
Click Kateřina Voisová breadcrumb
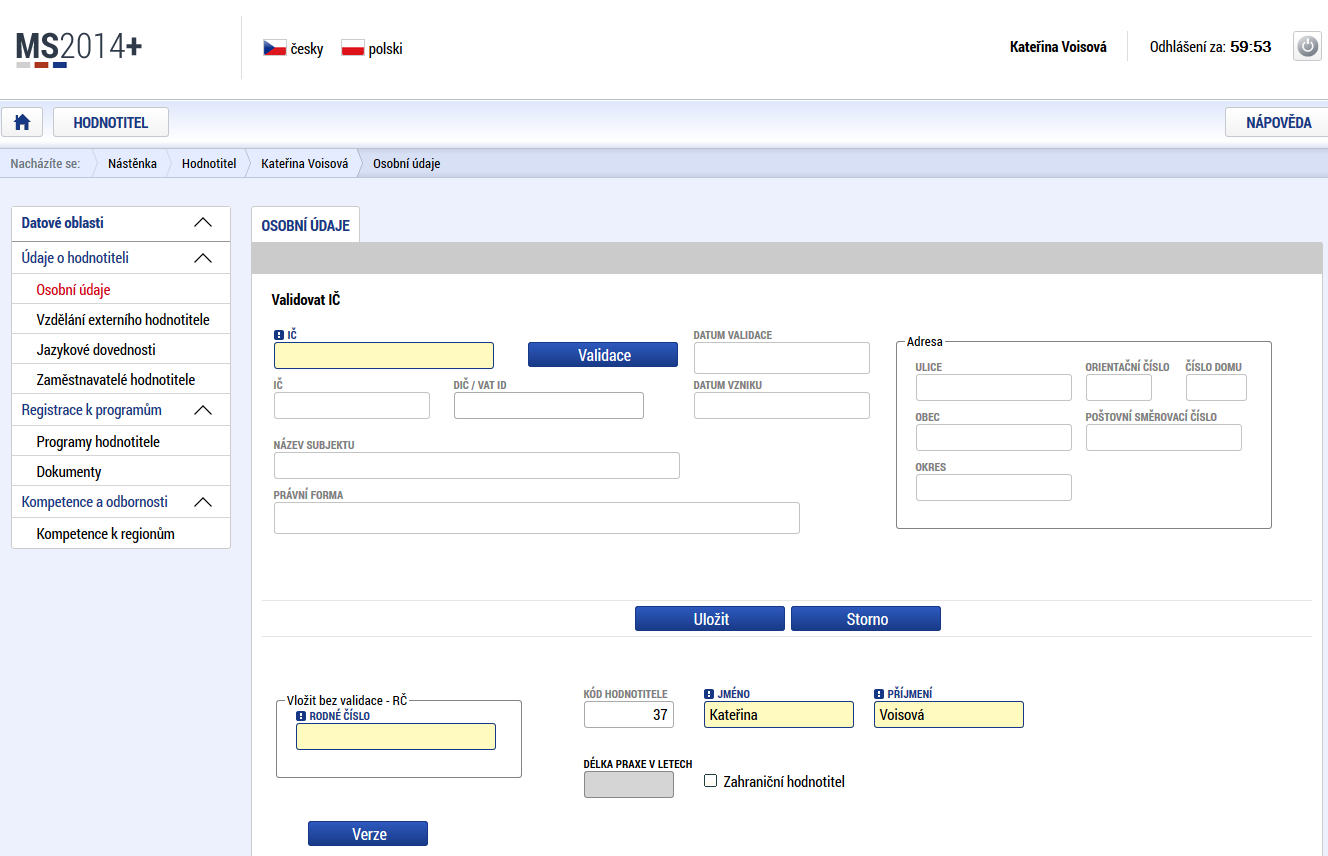click(305, 164)
